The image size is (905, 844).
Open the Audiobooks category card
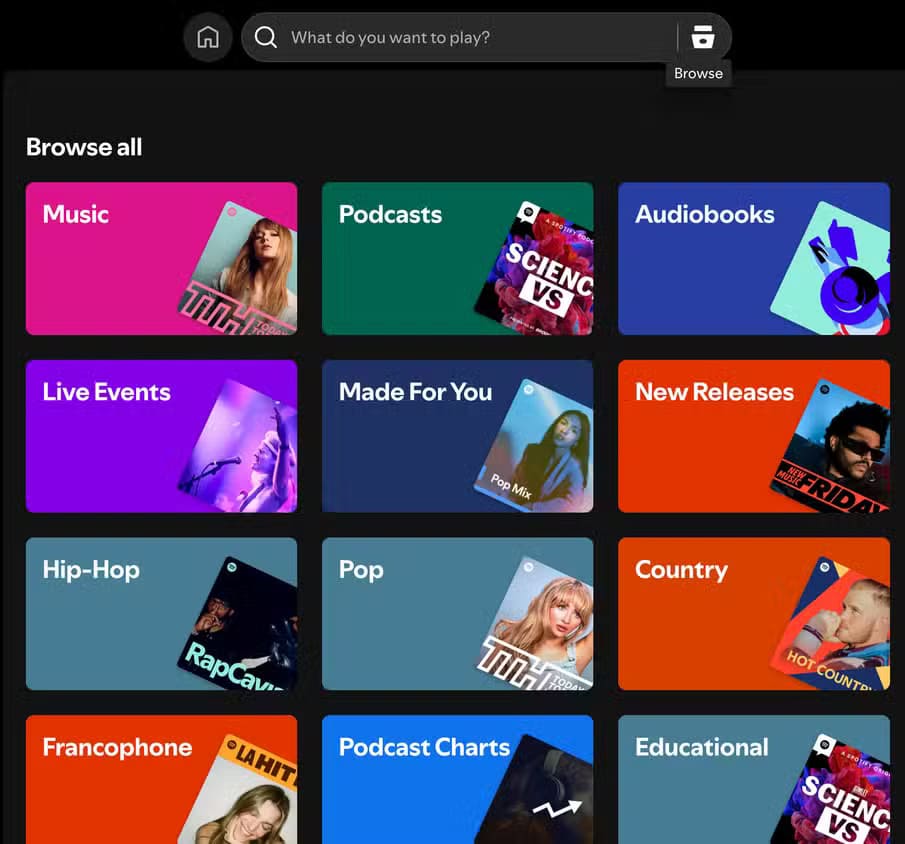754,259
